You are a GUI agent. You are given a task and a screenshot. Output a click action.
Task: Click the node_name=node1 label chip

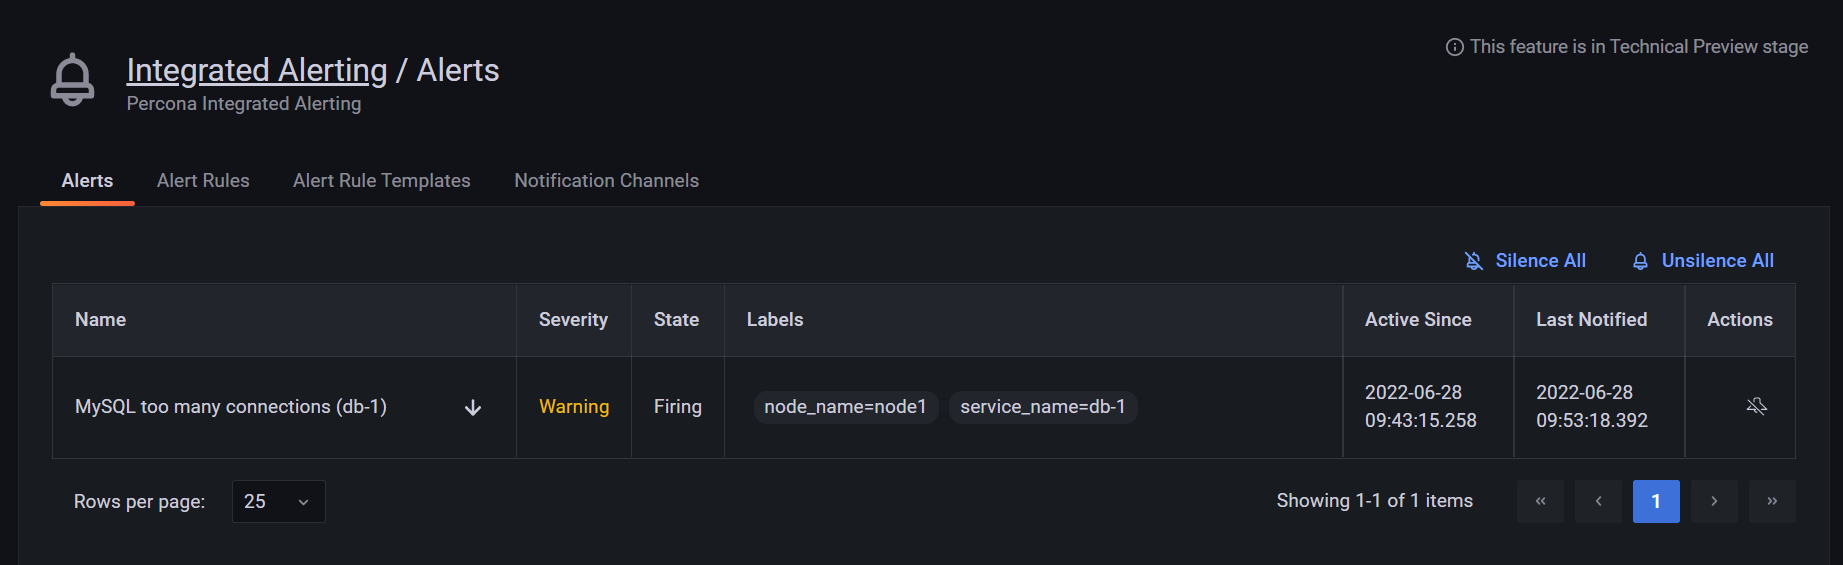pos(846,407)
